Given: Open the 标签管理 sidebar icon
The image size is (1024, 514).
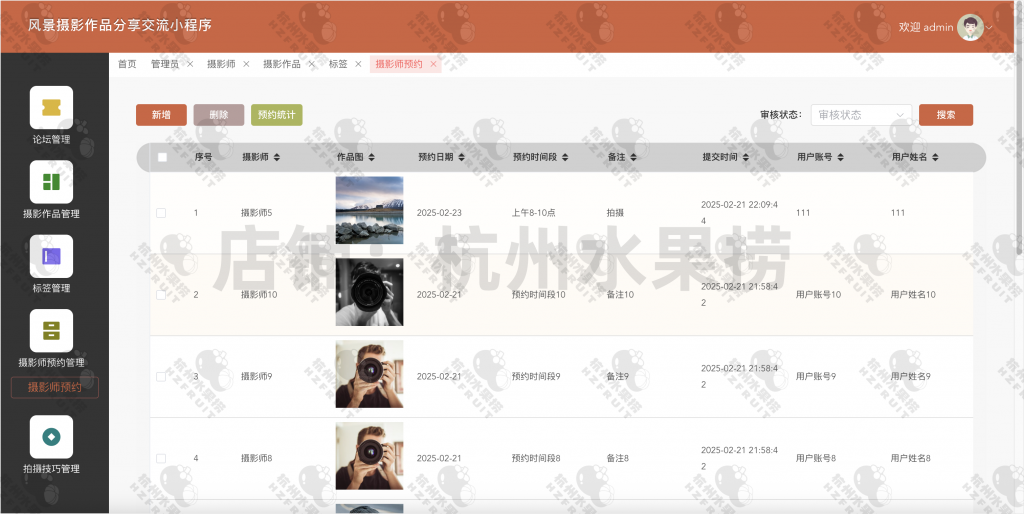Looking at the screenshot, I should (x=51, y=256).
